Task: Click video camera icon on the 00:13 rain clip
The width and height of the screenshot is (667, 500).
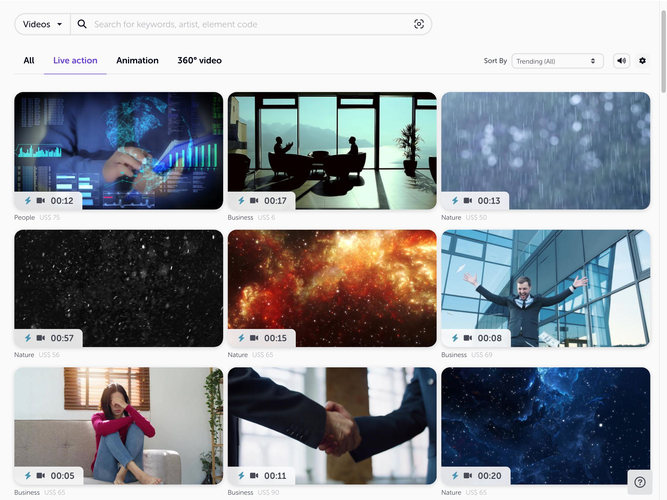Action: point(468,200)
